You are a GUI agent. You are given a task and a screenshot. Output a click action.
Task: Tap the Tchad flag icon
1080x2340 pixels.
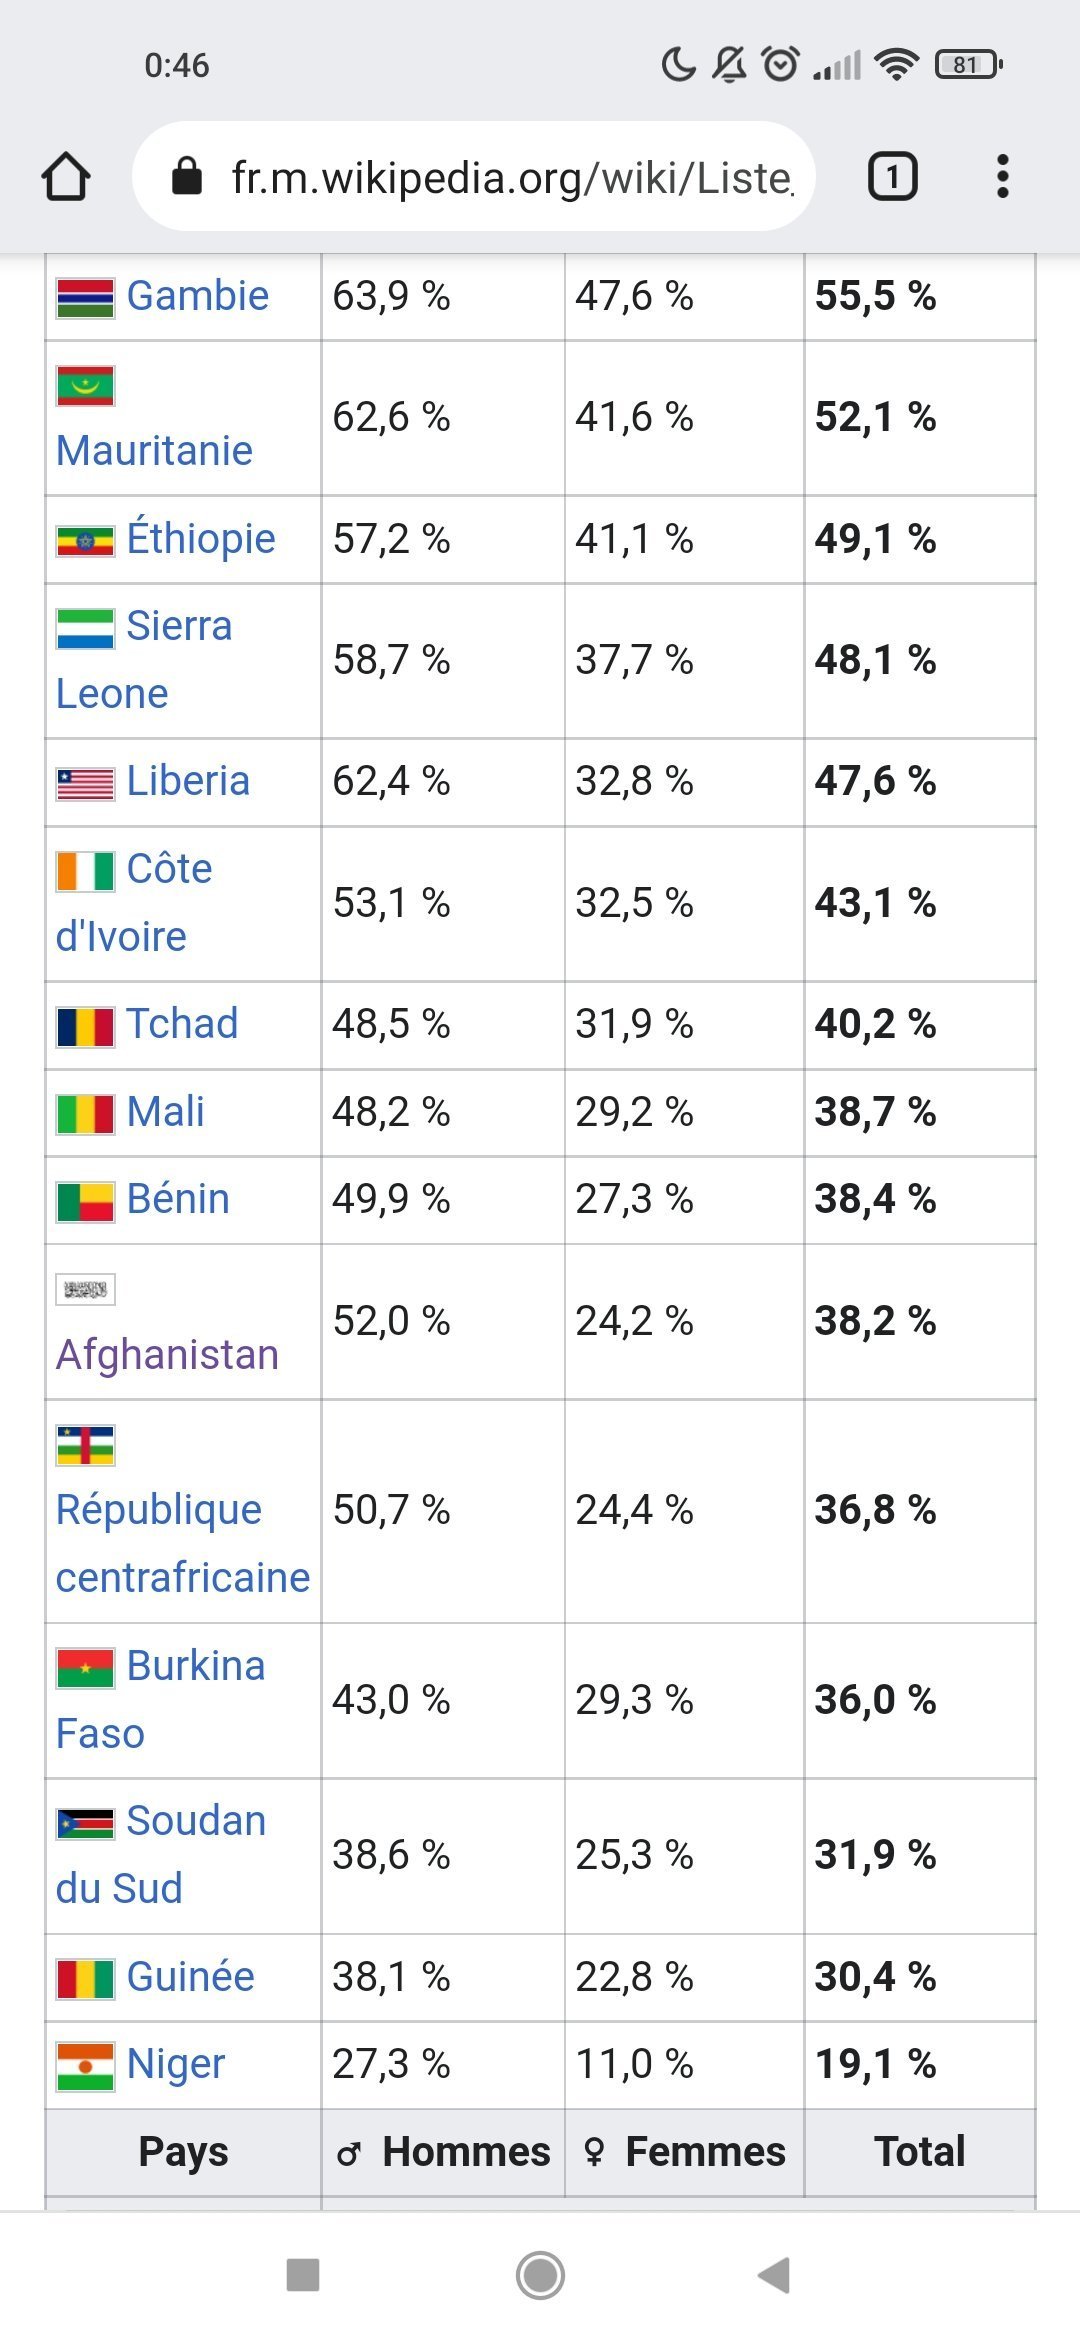click(85, 1026)
